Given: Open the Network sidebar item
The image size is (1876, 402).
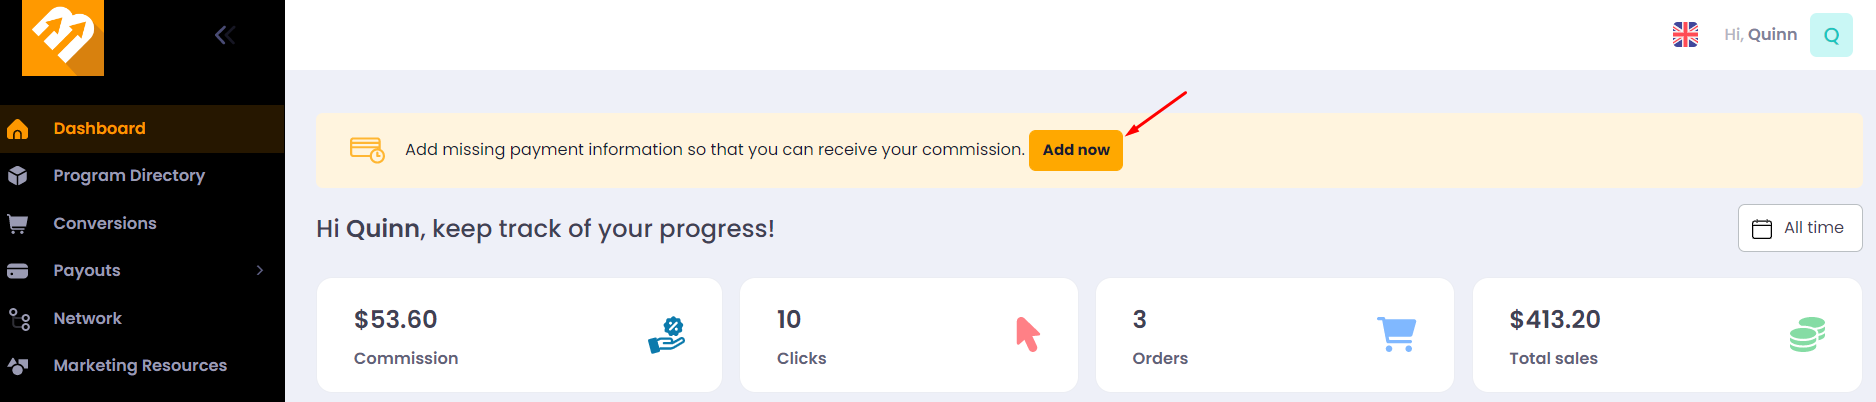Looking at the screenshot, I should point(142,319).
